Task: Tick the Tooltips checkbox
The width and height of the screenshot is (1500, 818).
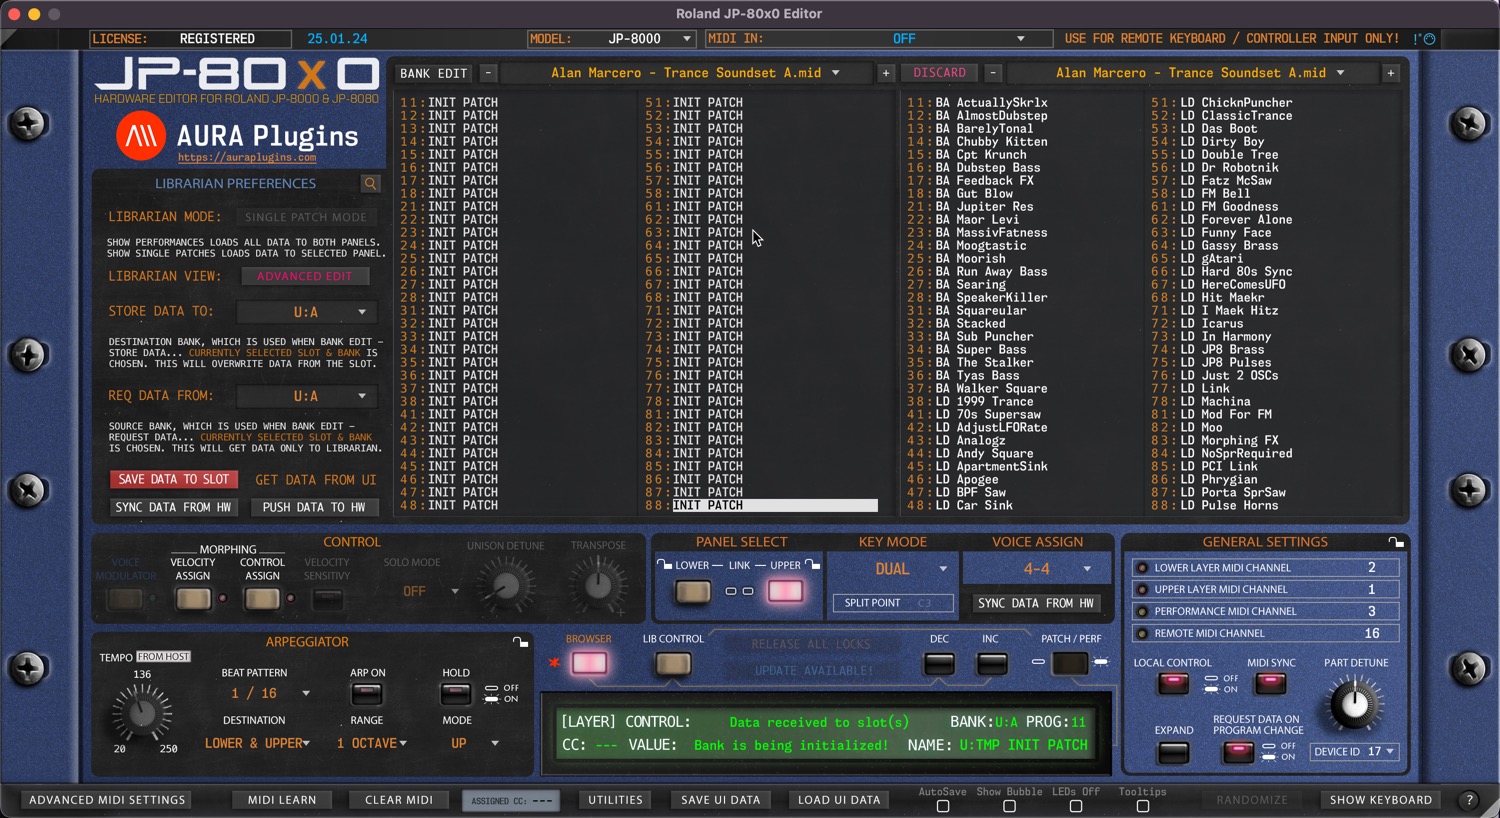Action: pos(1142,806)
